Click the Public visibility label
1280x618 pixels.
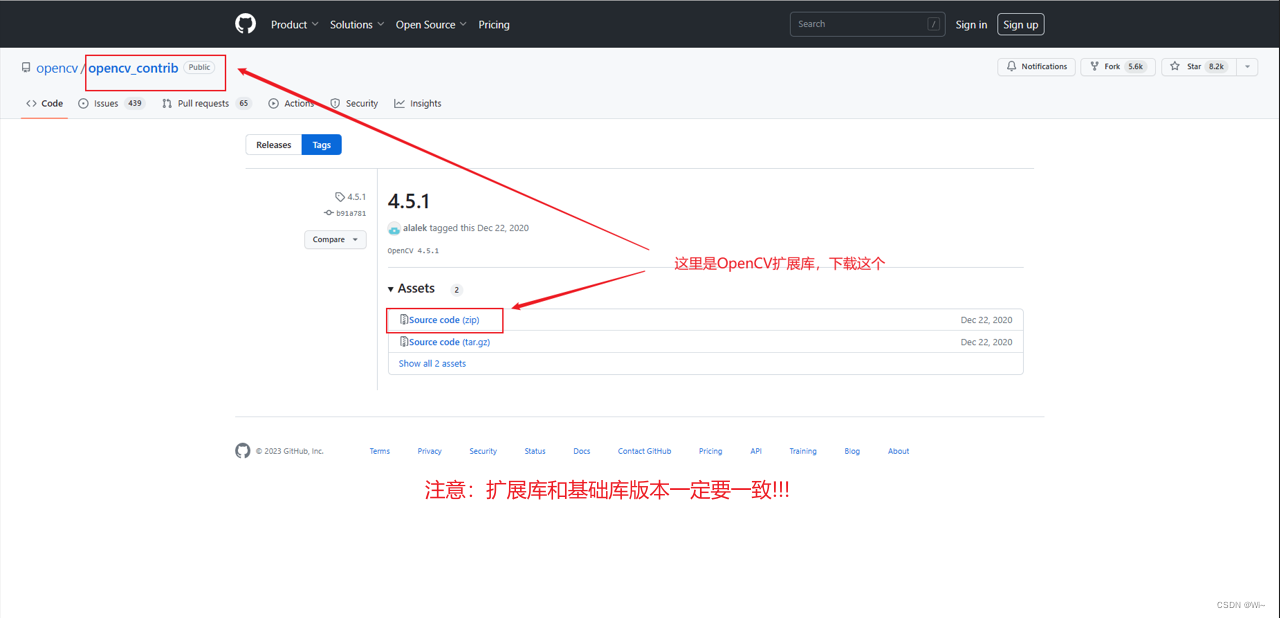(200, 67)
